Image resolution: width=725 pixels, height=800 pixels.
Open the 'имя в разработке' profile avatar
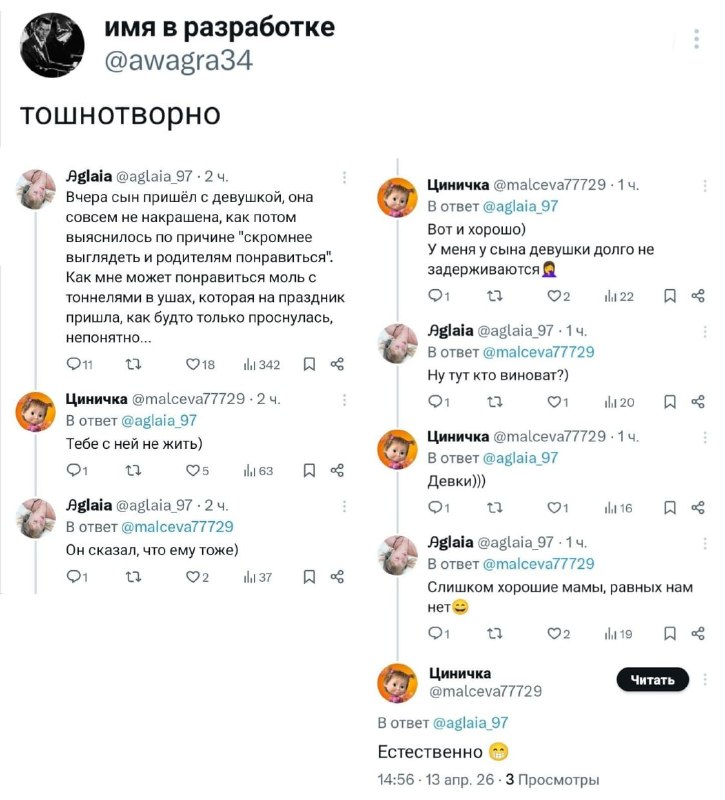[x=52, y=45]
